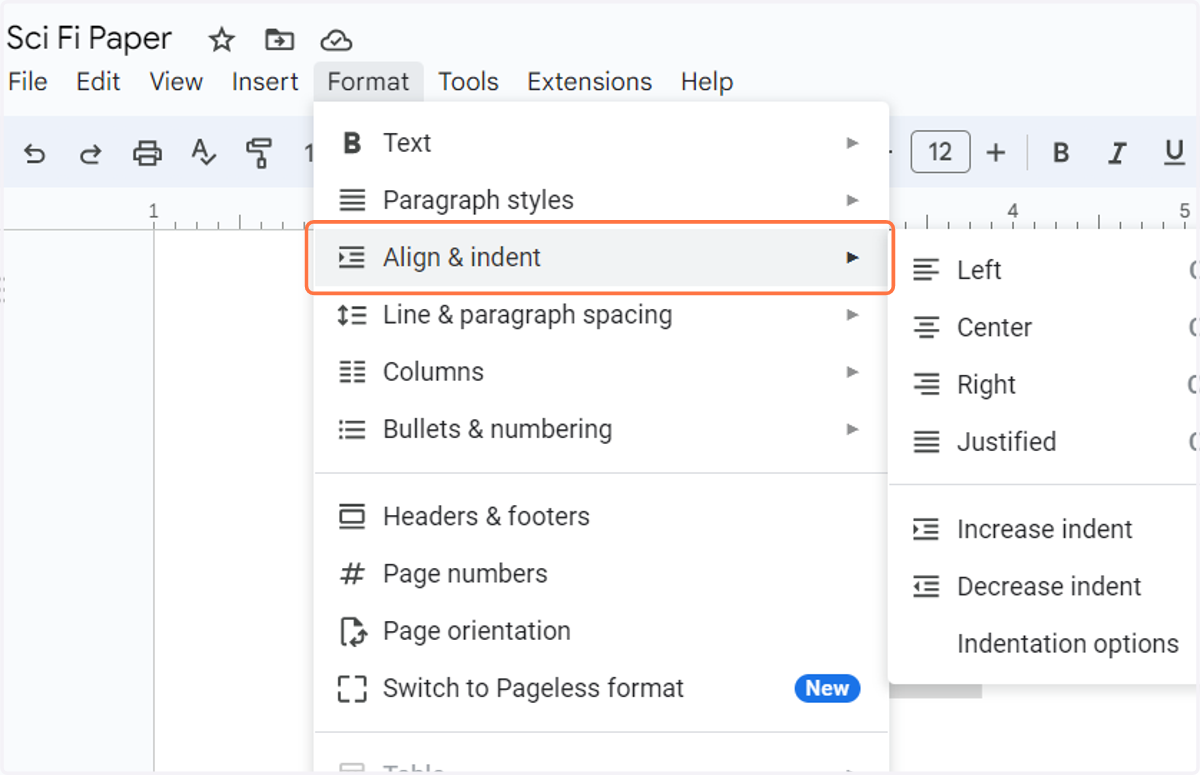Image resolution: width=1200 pixels, height=775 pixels.
Task: Expand Line & paragraph spacing submenu
Action: [601, 315]
